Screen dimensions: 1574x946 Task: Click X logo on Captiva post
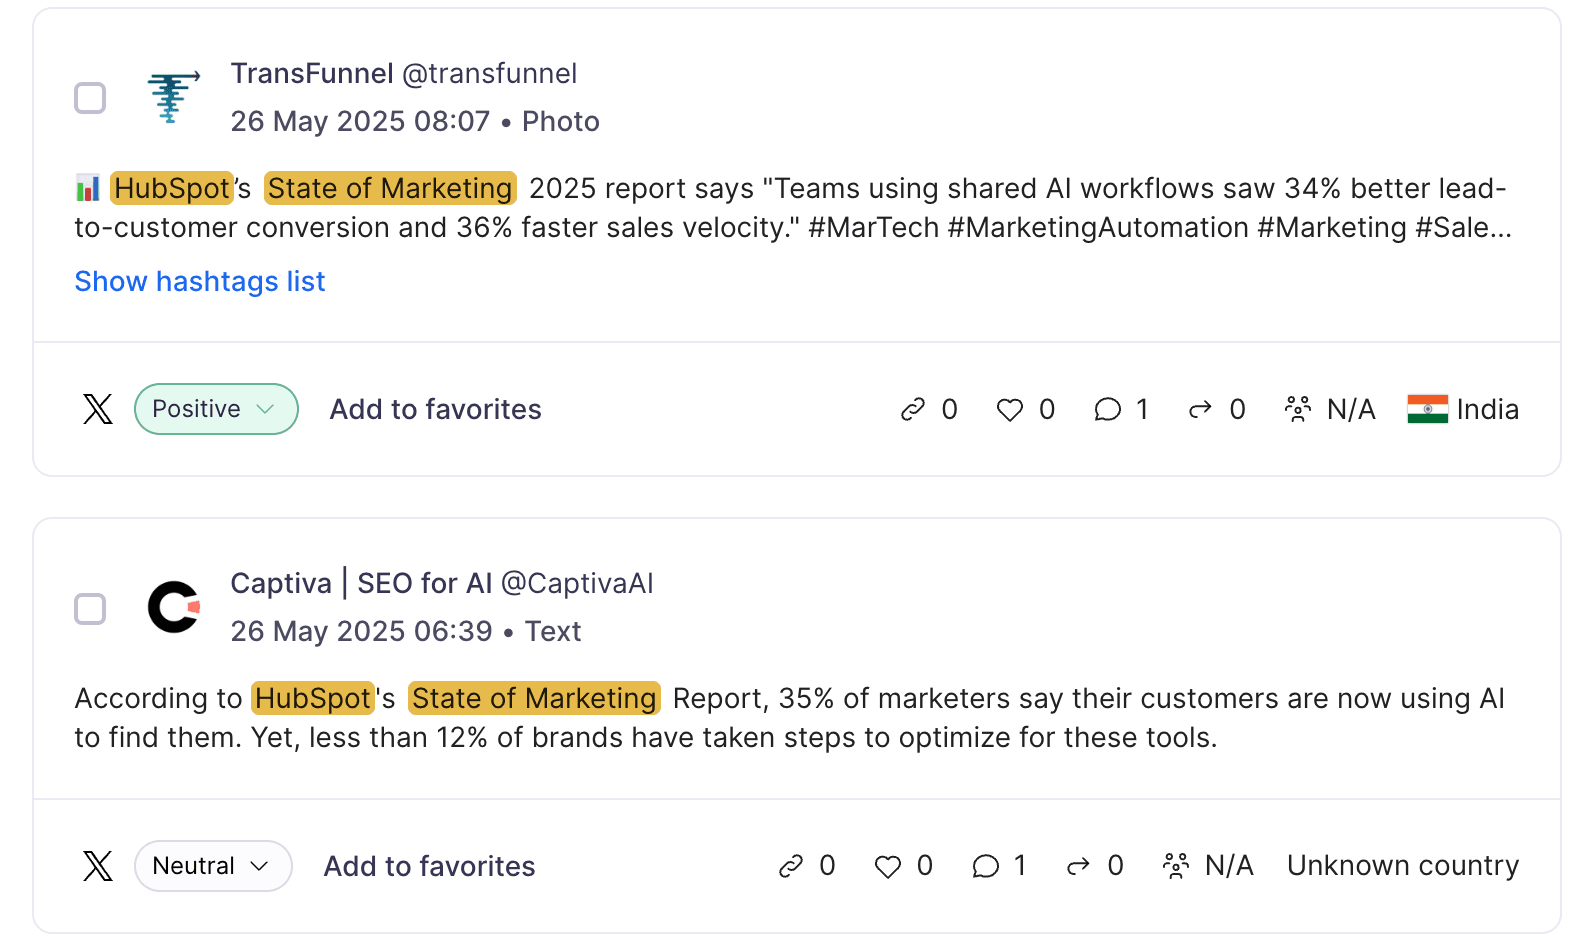point(98,866)
